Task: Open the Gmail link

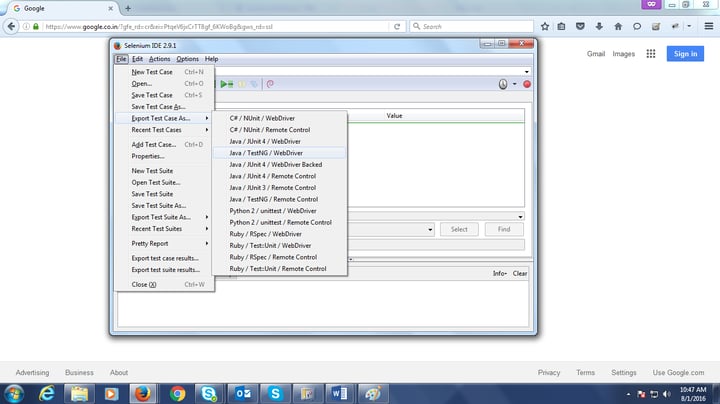Action: [596, 54]
